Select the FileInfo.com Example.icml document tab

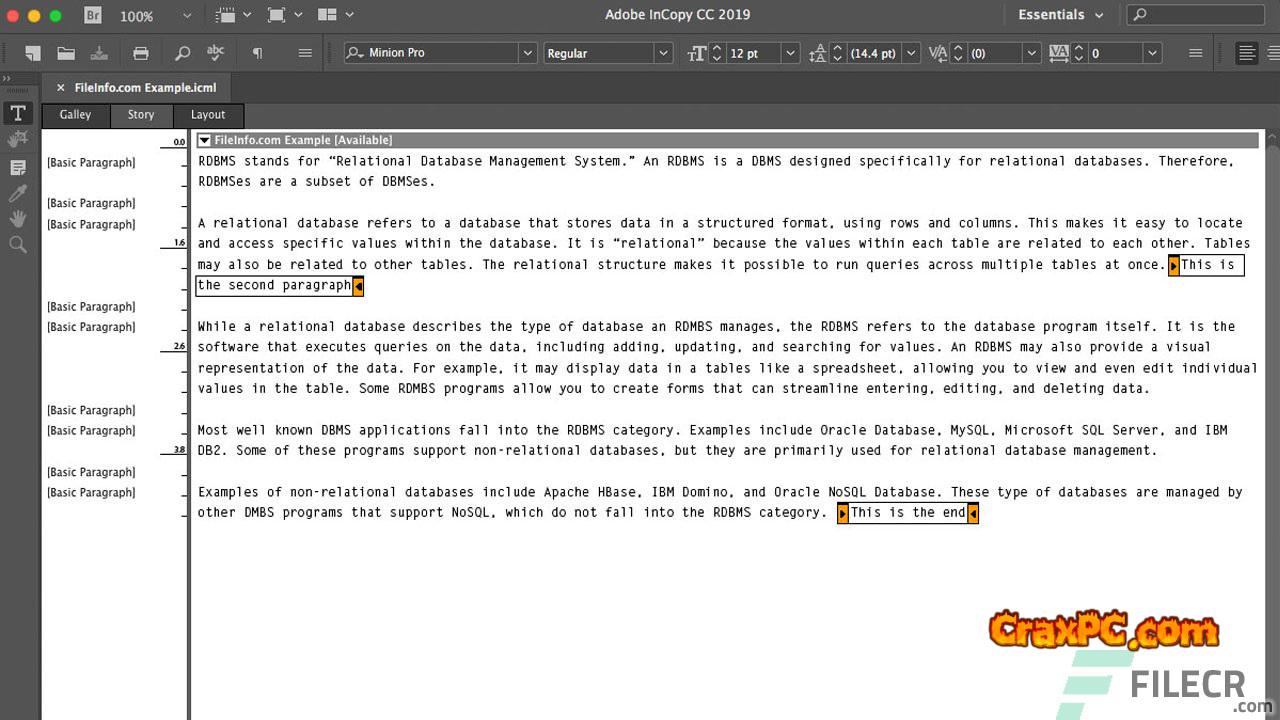(145, 88)
